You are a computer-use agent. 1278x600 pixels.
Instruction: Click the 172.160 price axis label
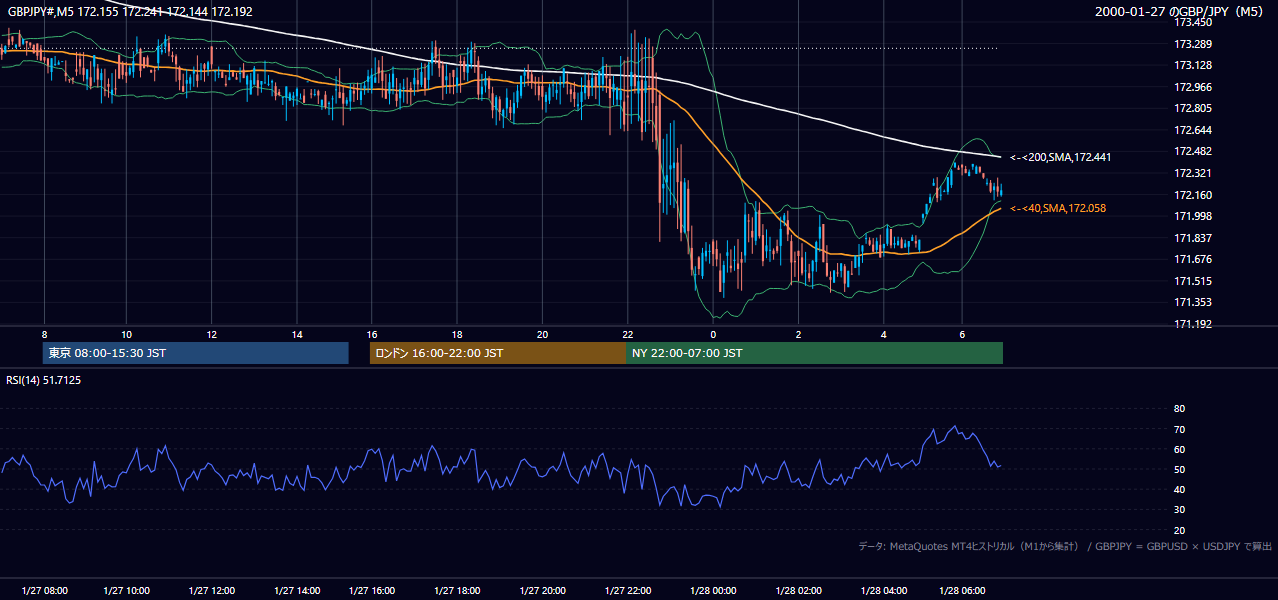(1193, 195)
